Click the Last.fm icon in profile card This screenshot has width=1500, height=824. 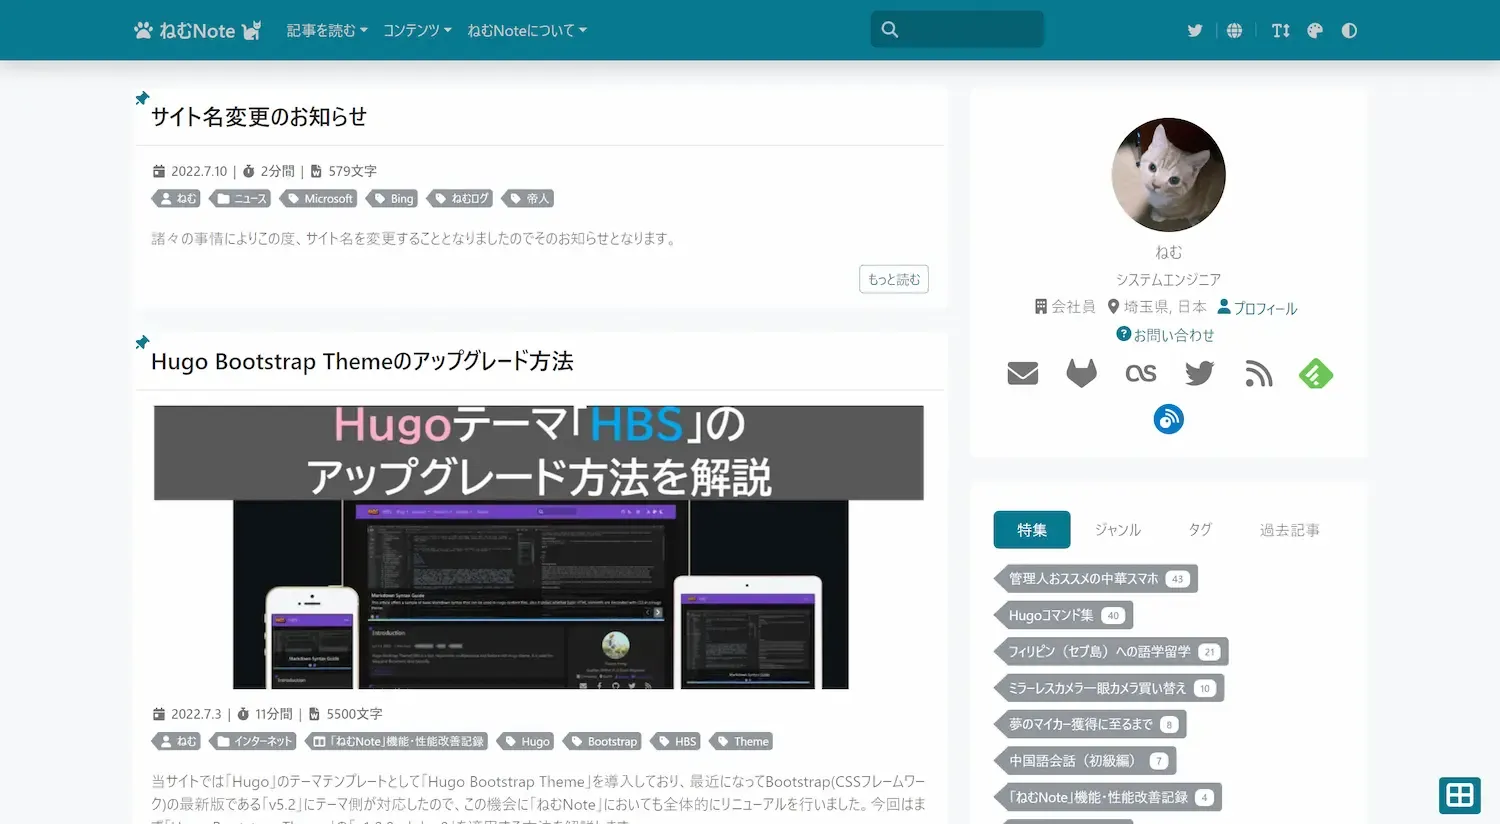pyautogui.click(x=1140, y=373)
